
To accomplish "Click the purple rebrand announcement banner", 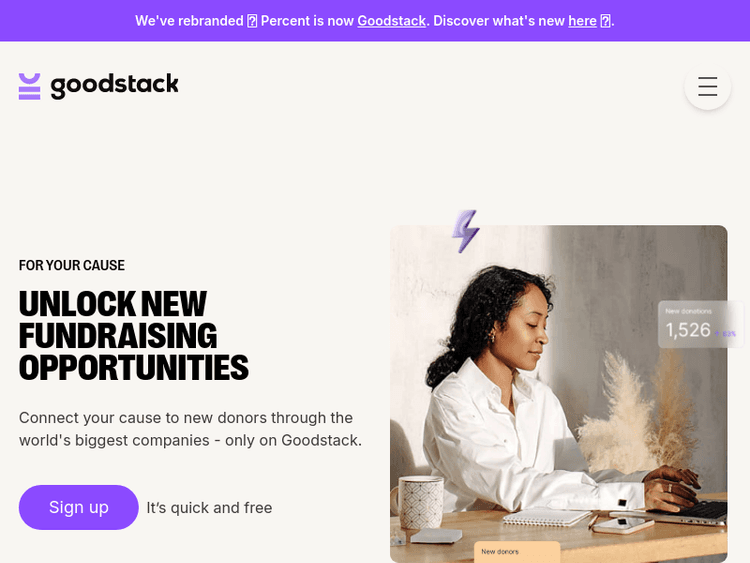I will pos(375,21).
